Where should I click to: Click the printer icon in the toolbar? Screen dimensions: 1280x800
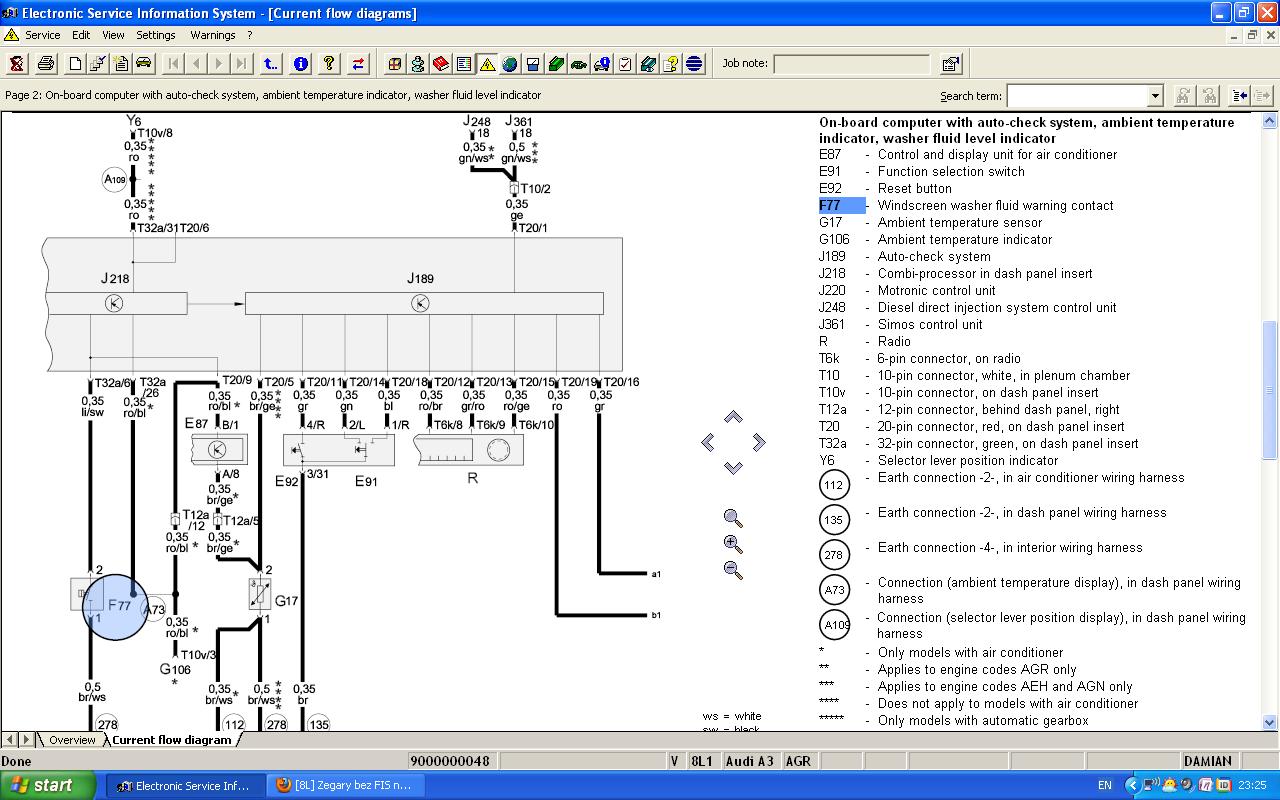[x=46, y=64]
